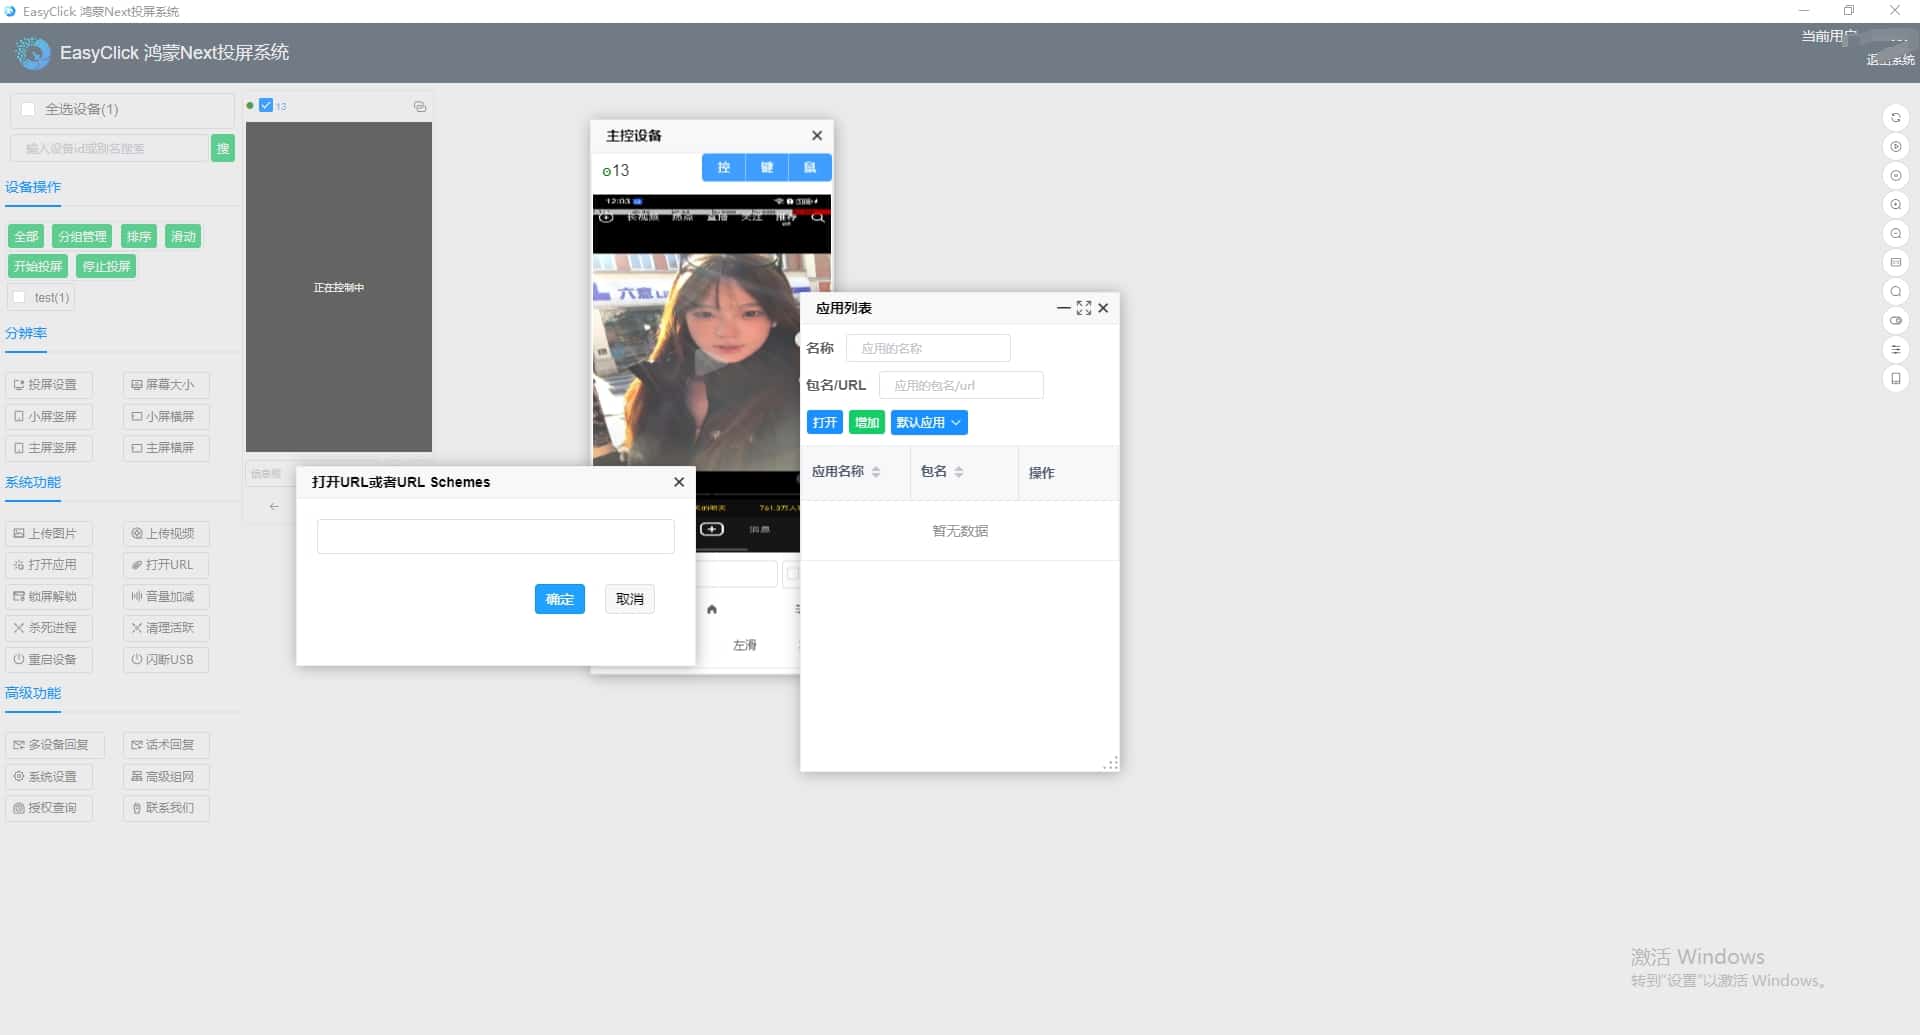The height and width of the screenshot is (1035, 1920).
Task: Click the sliders settings icon in right toolbar
Action: coord(1895,350)
